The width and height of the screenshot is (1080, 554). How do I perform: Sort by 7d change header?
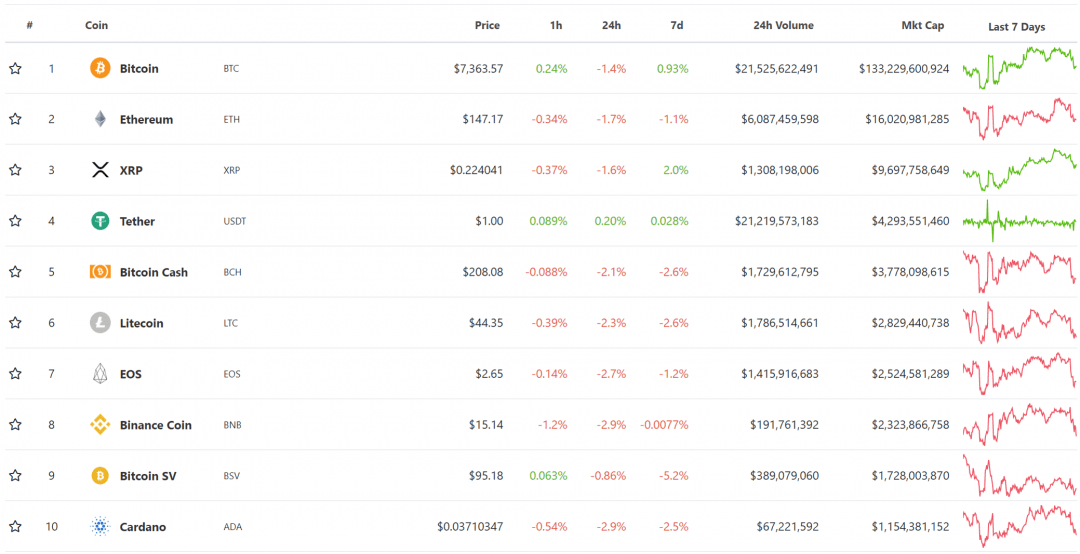[677, 25]
